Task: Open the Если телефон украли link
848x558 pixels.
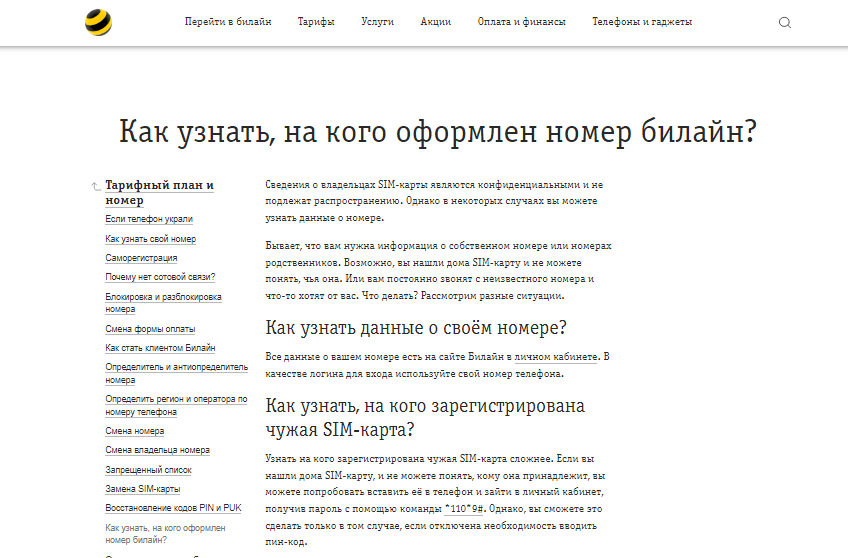Action: click(149, 219)
